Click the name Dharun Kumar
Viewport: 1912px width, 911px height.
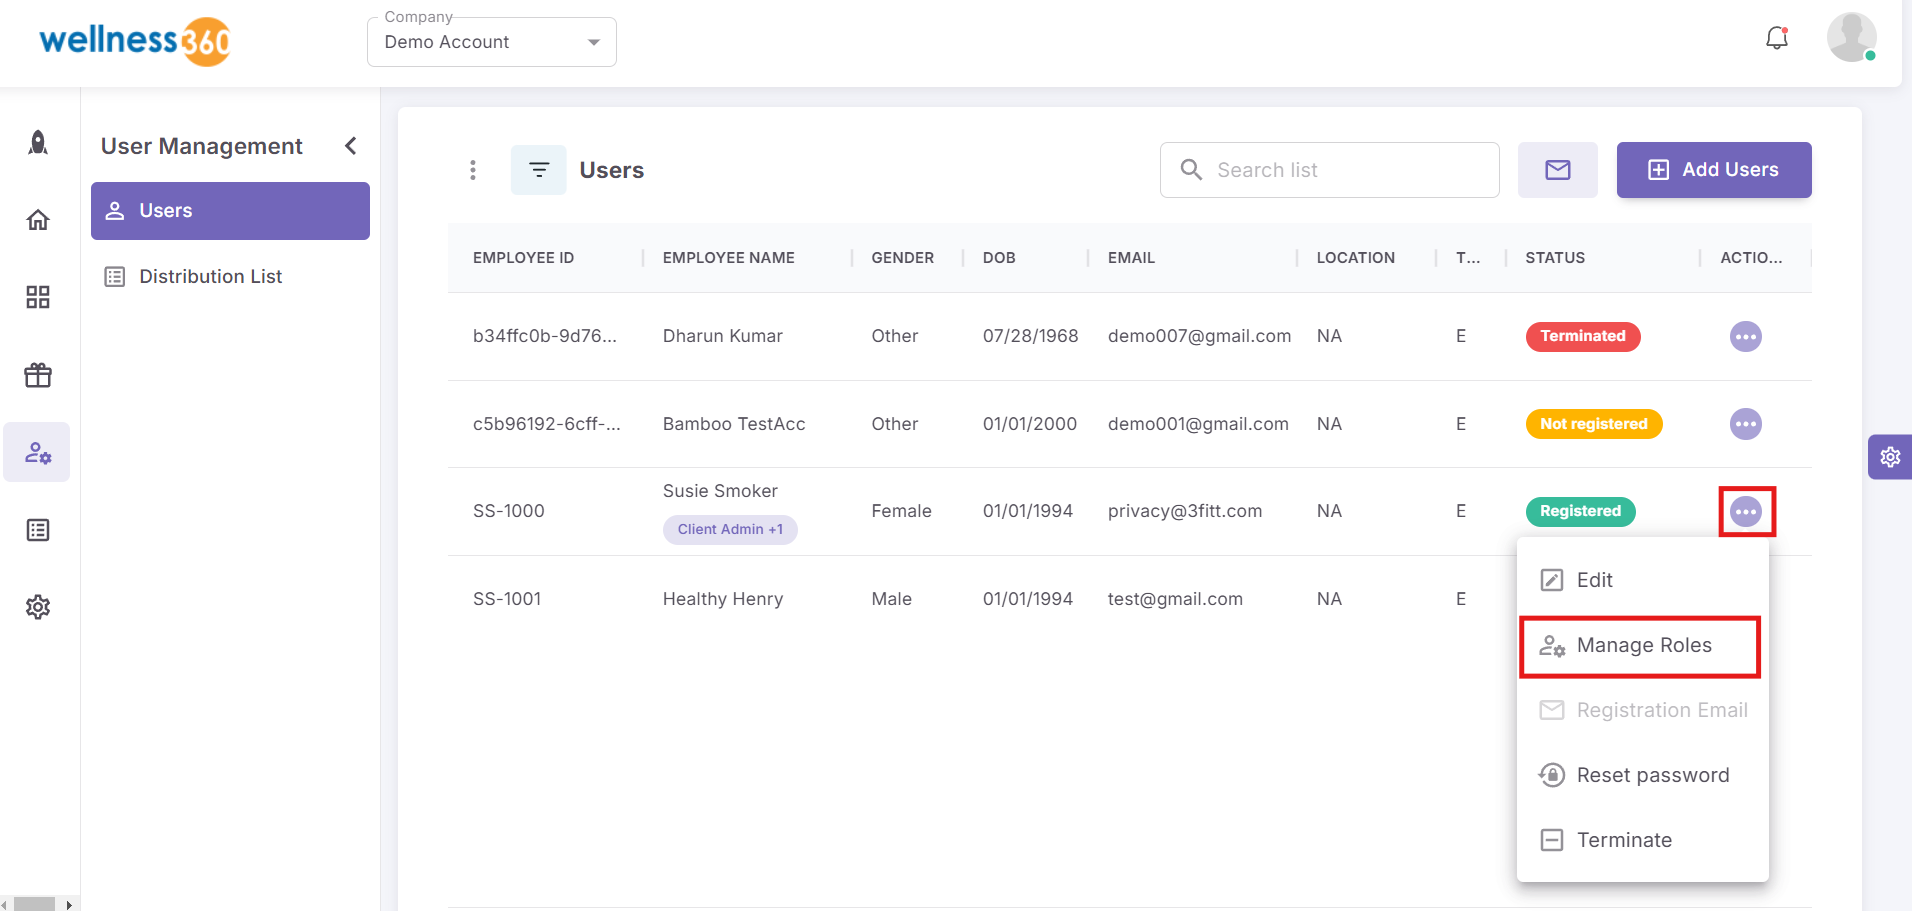click(x=723, y=337)
